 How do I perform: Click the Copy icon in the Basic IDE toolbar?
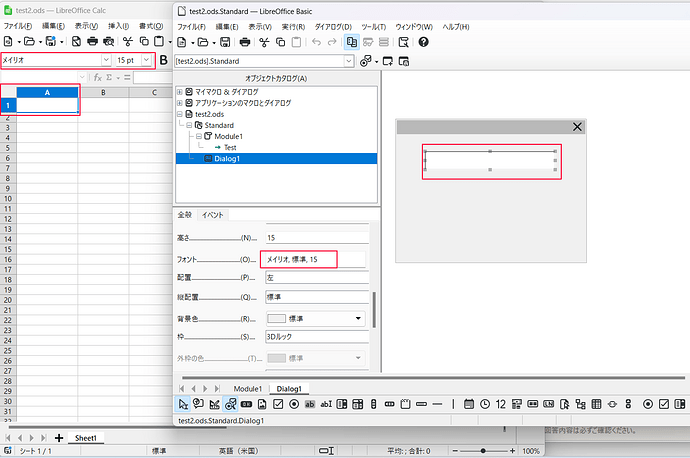coord(280,42)
